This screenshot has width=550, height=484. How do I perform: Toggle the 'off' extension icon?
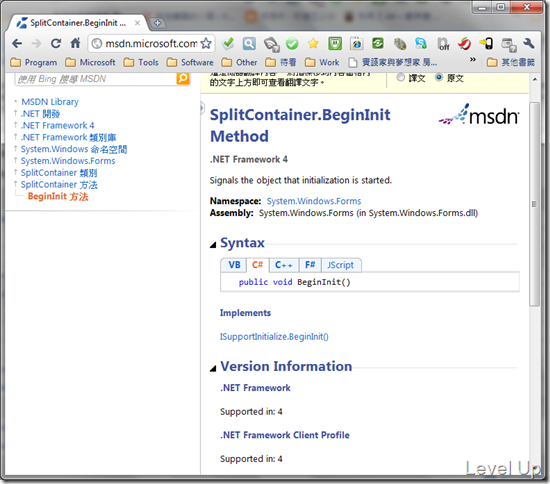[443, 44]
